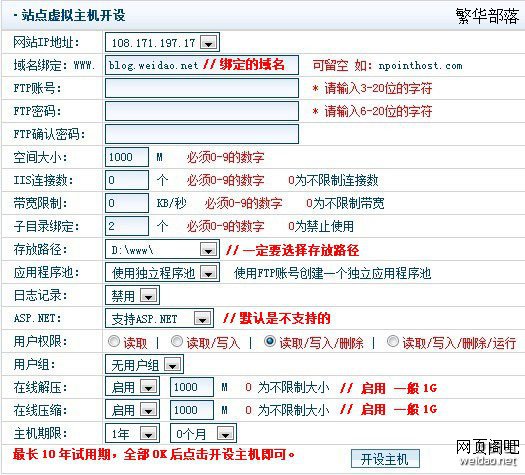This screenshot has height=475, width=525.
Task: Select the 读取/写入 permission radio
Action: (177, 341)
